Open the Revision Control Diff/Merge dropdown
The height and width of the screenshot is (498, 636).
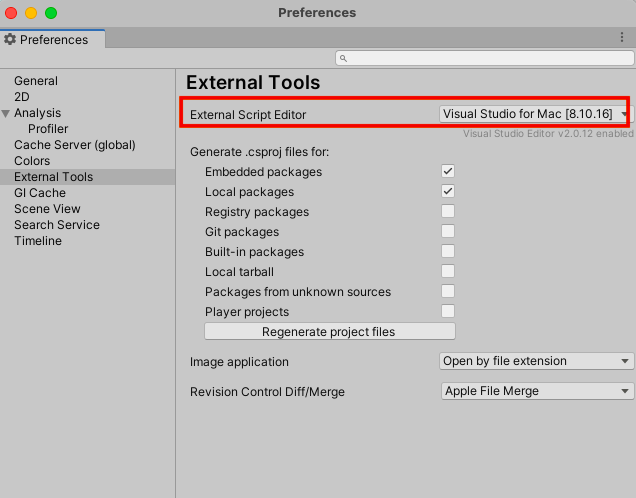pos(537,391)
